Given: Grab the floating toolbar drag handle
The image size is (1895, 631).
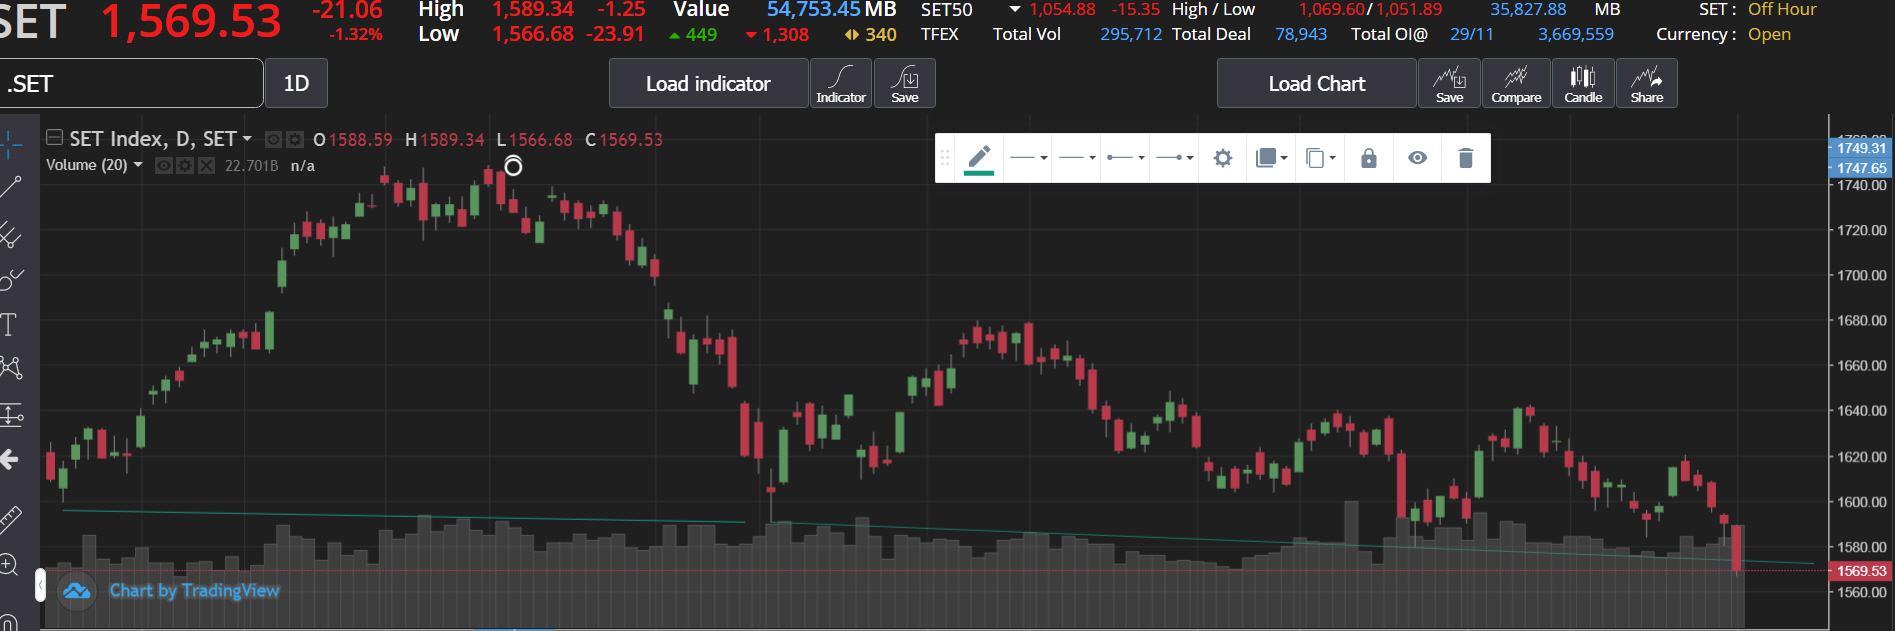Looking at the screenshot, I should [945, 158].
